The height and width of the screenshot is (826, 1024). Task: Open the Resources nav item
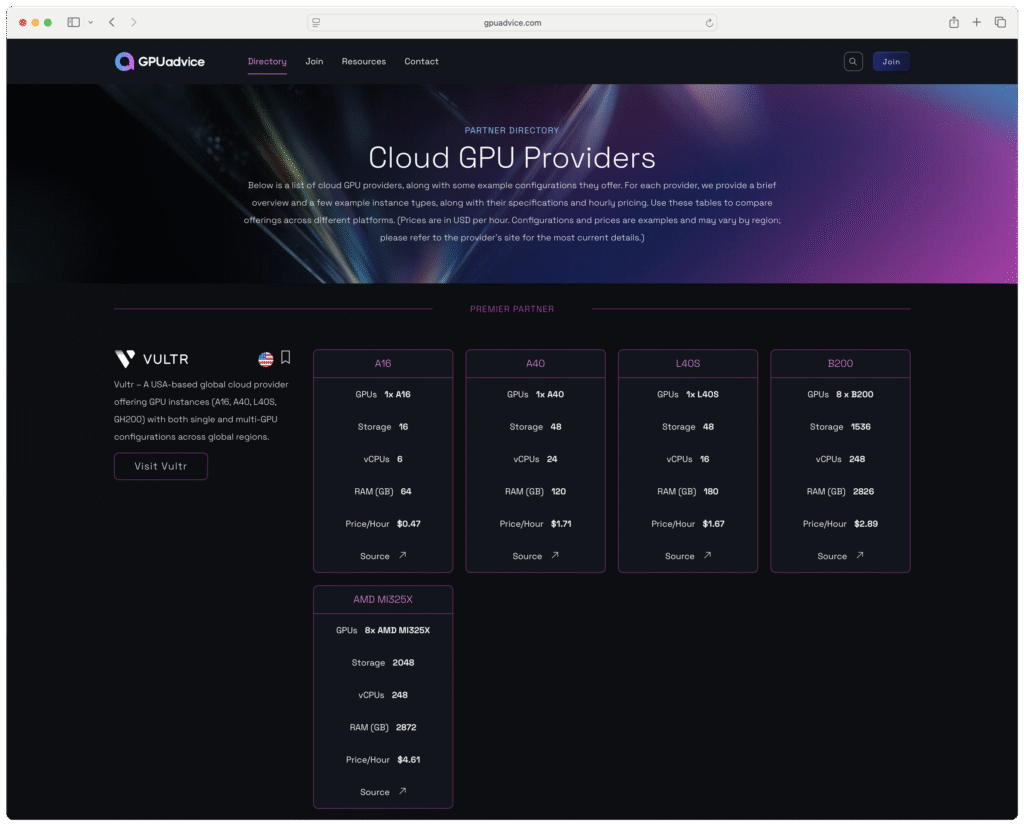click(364, 61)
